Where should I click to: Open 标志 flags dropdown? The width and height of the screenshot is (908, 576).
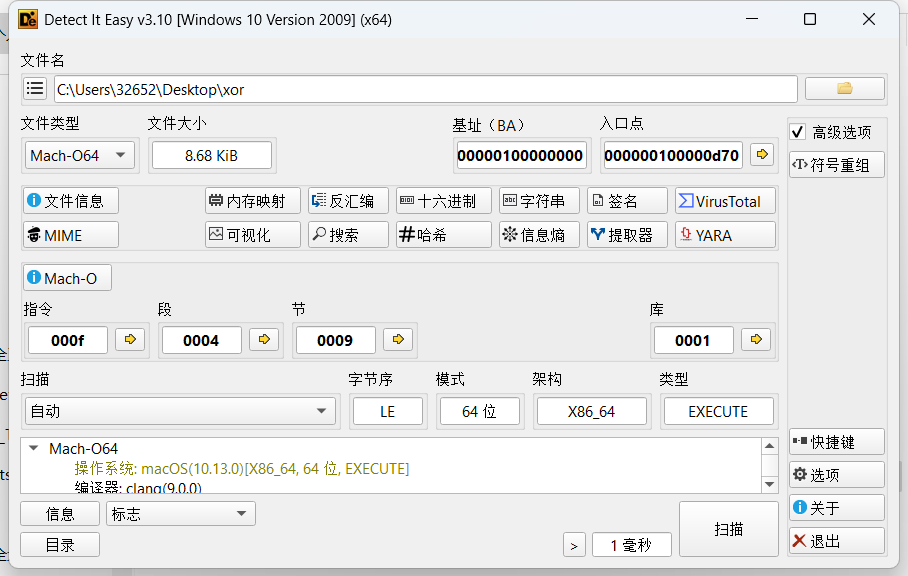pos(180,513)
